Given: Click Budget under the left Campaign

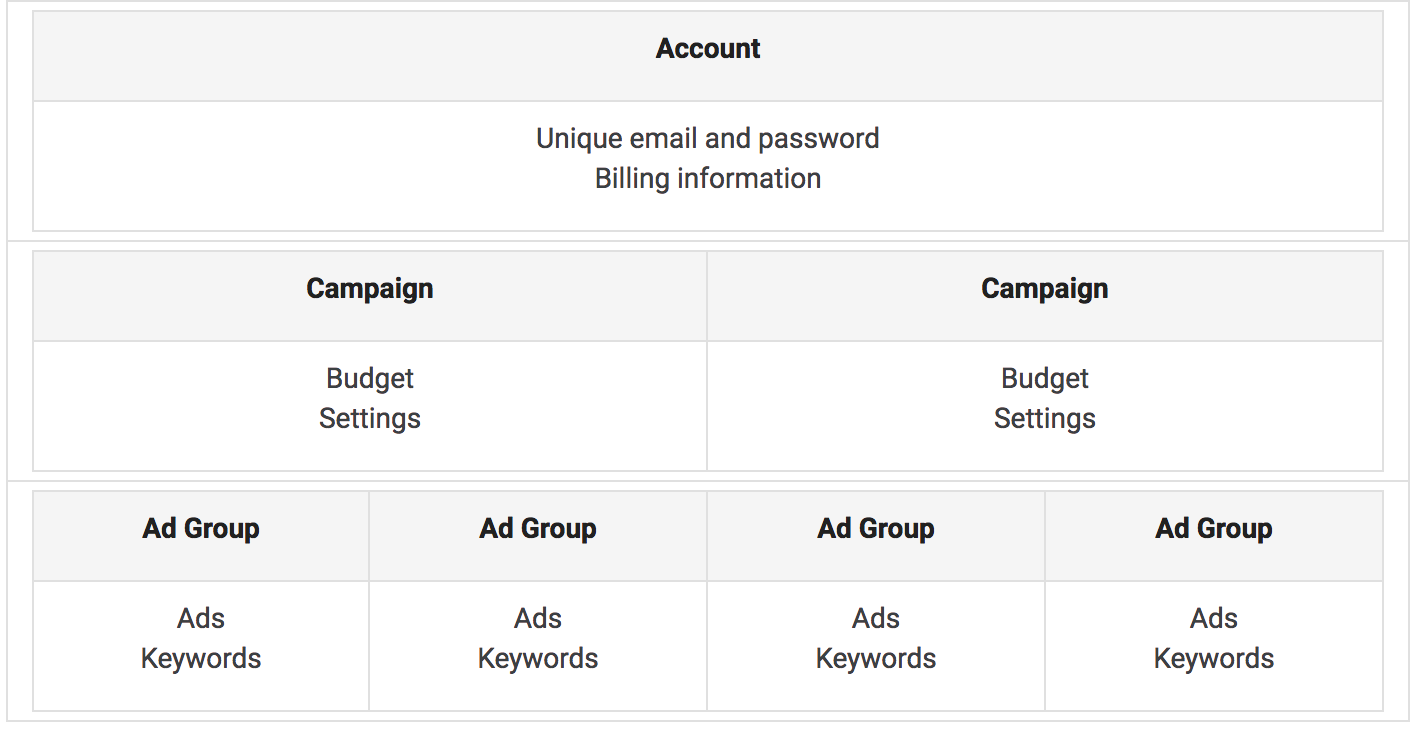Looking at the screenshot, I should tap(370, 378).
